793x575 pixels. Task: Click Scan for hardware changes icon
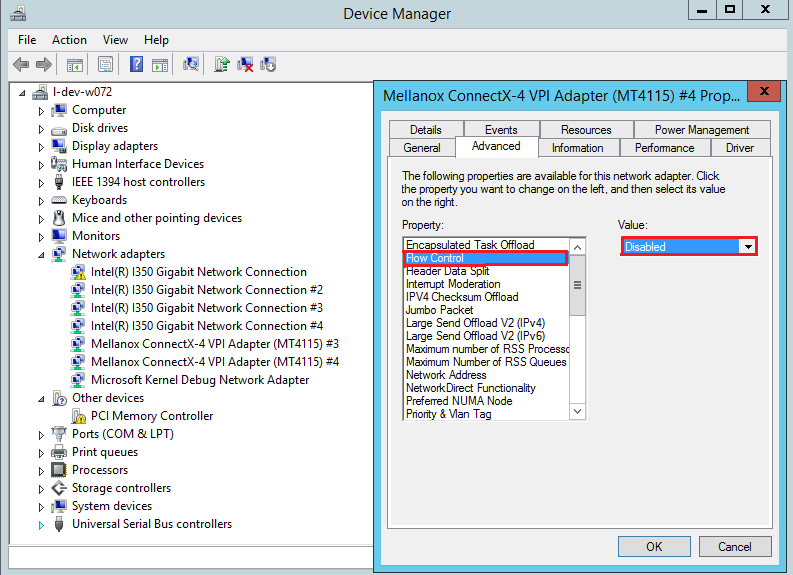click(191, 64)
